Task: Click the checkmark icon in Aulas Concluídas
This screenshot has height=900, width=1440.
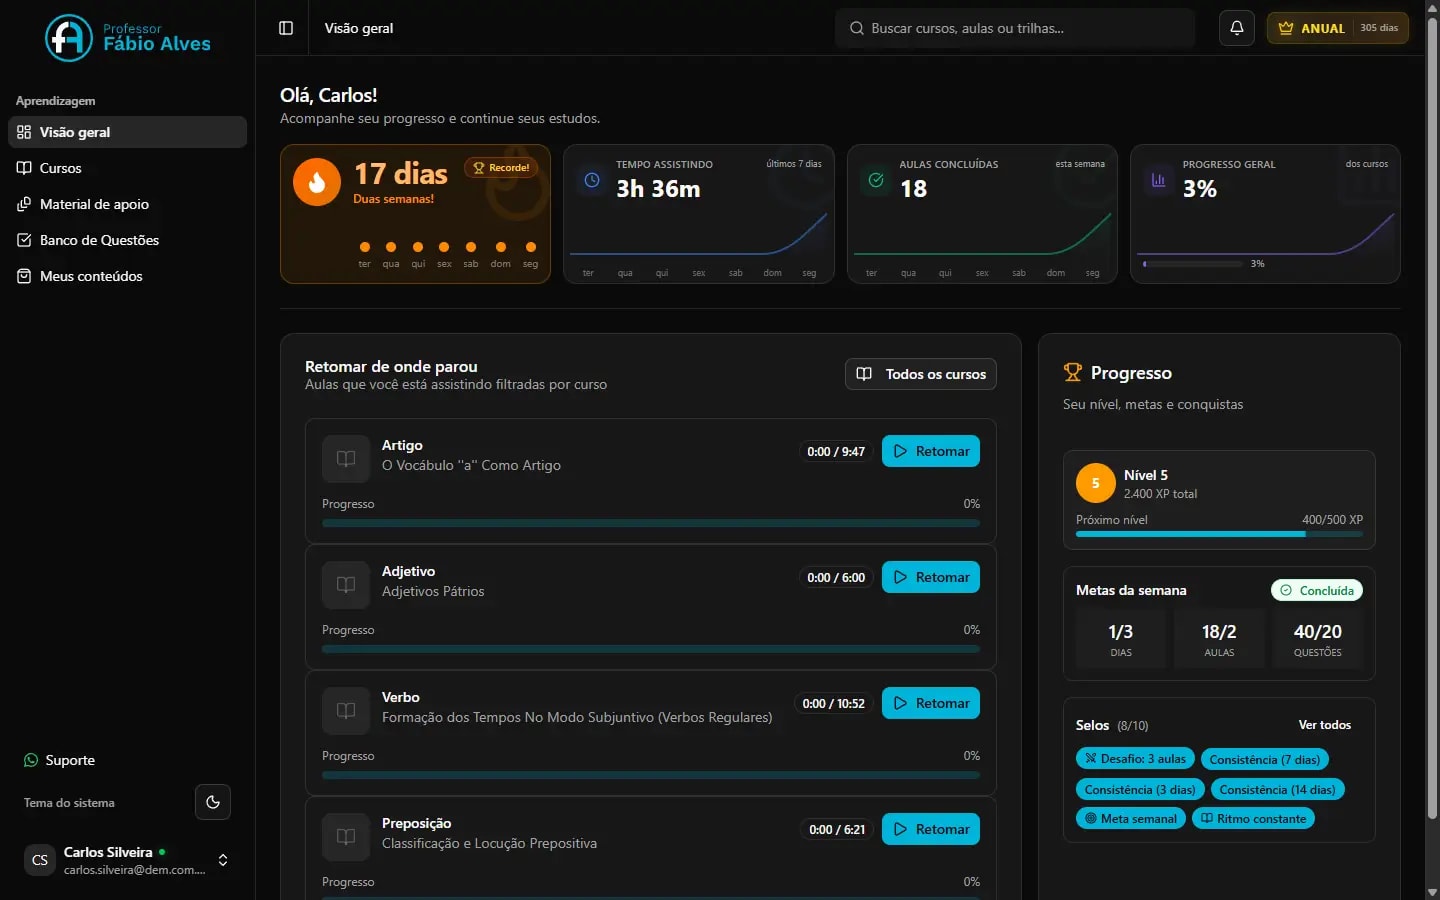Action: point(876,180)
